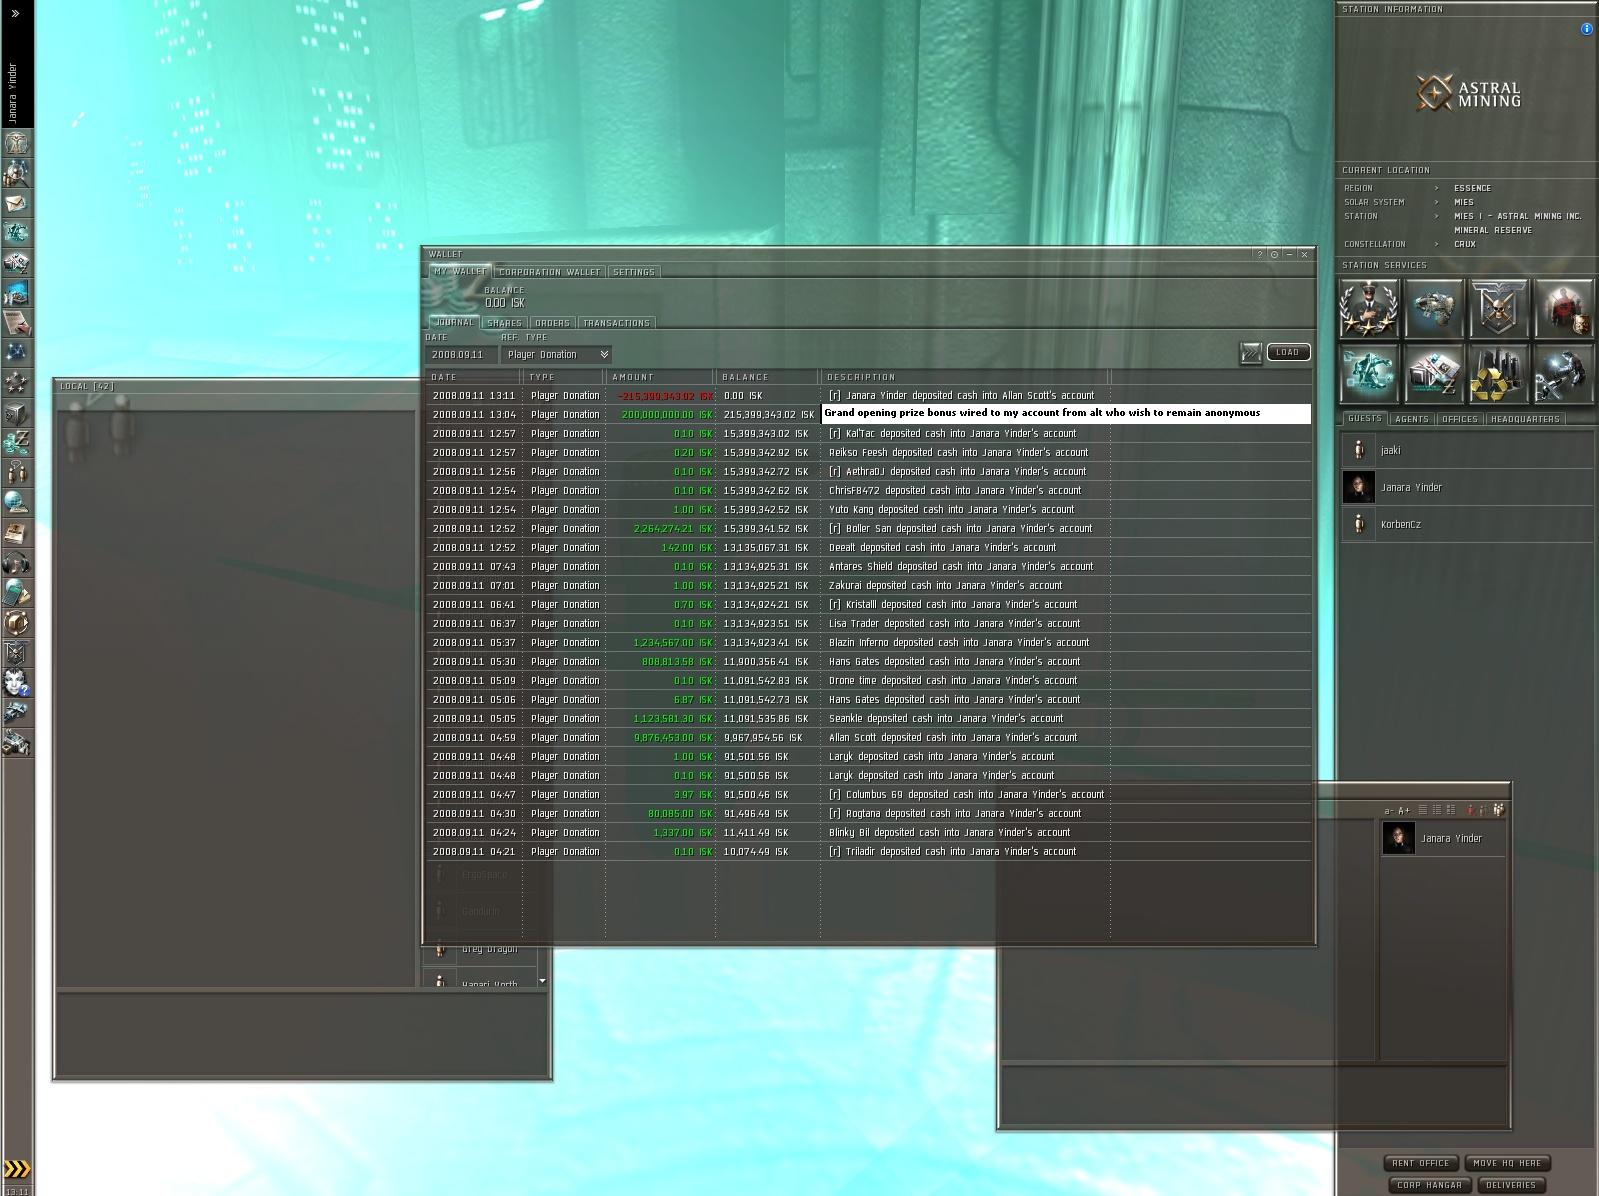Decrease chat font size with a- icon
Screen dimensions: 1599x1196
pos(1389,810)
